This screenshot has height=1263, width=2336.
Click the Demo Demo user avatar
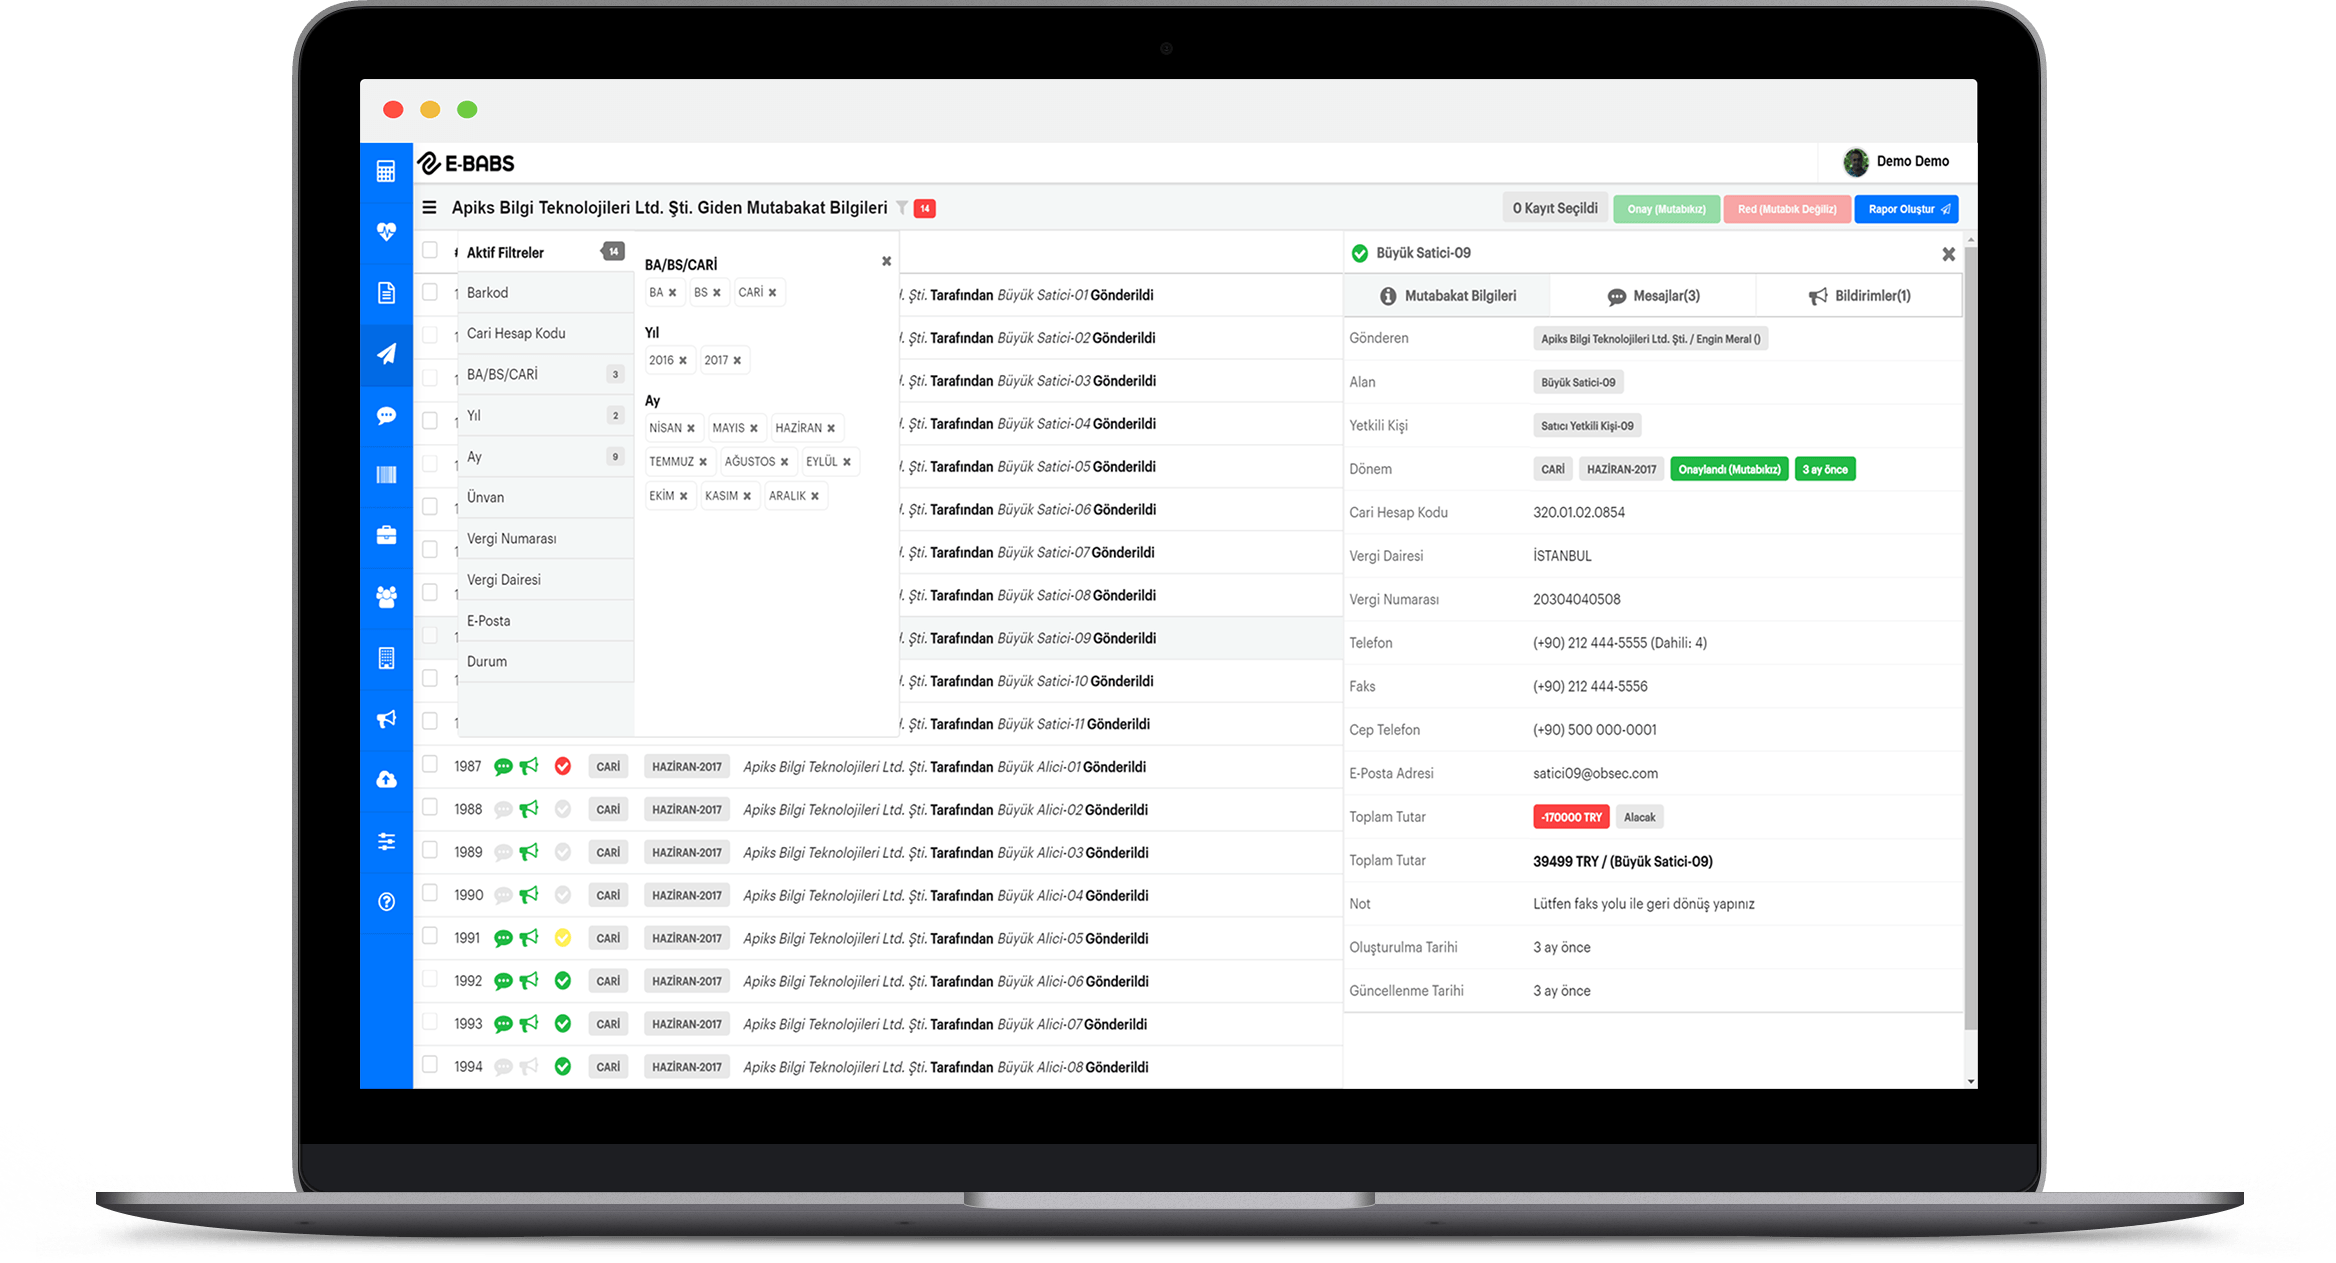(1856, 162)
